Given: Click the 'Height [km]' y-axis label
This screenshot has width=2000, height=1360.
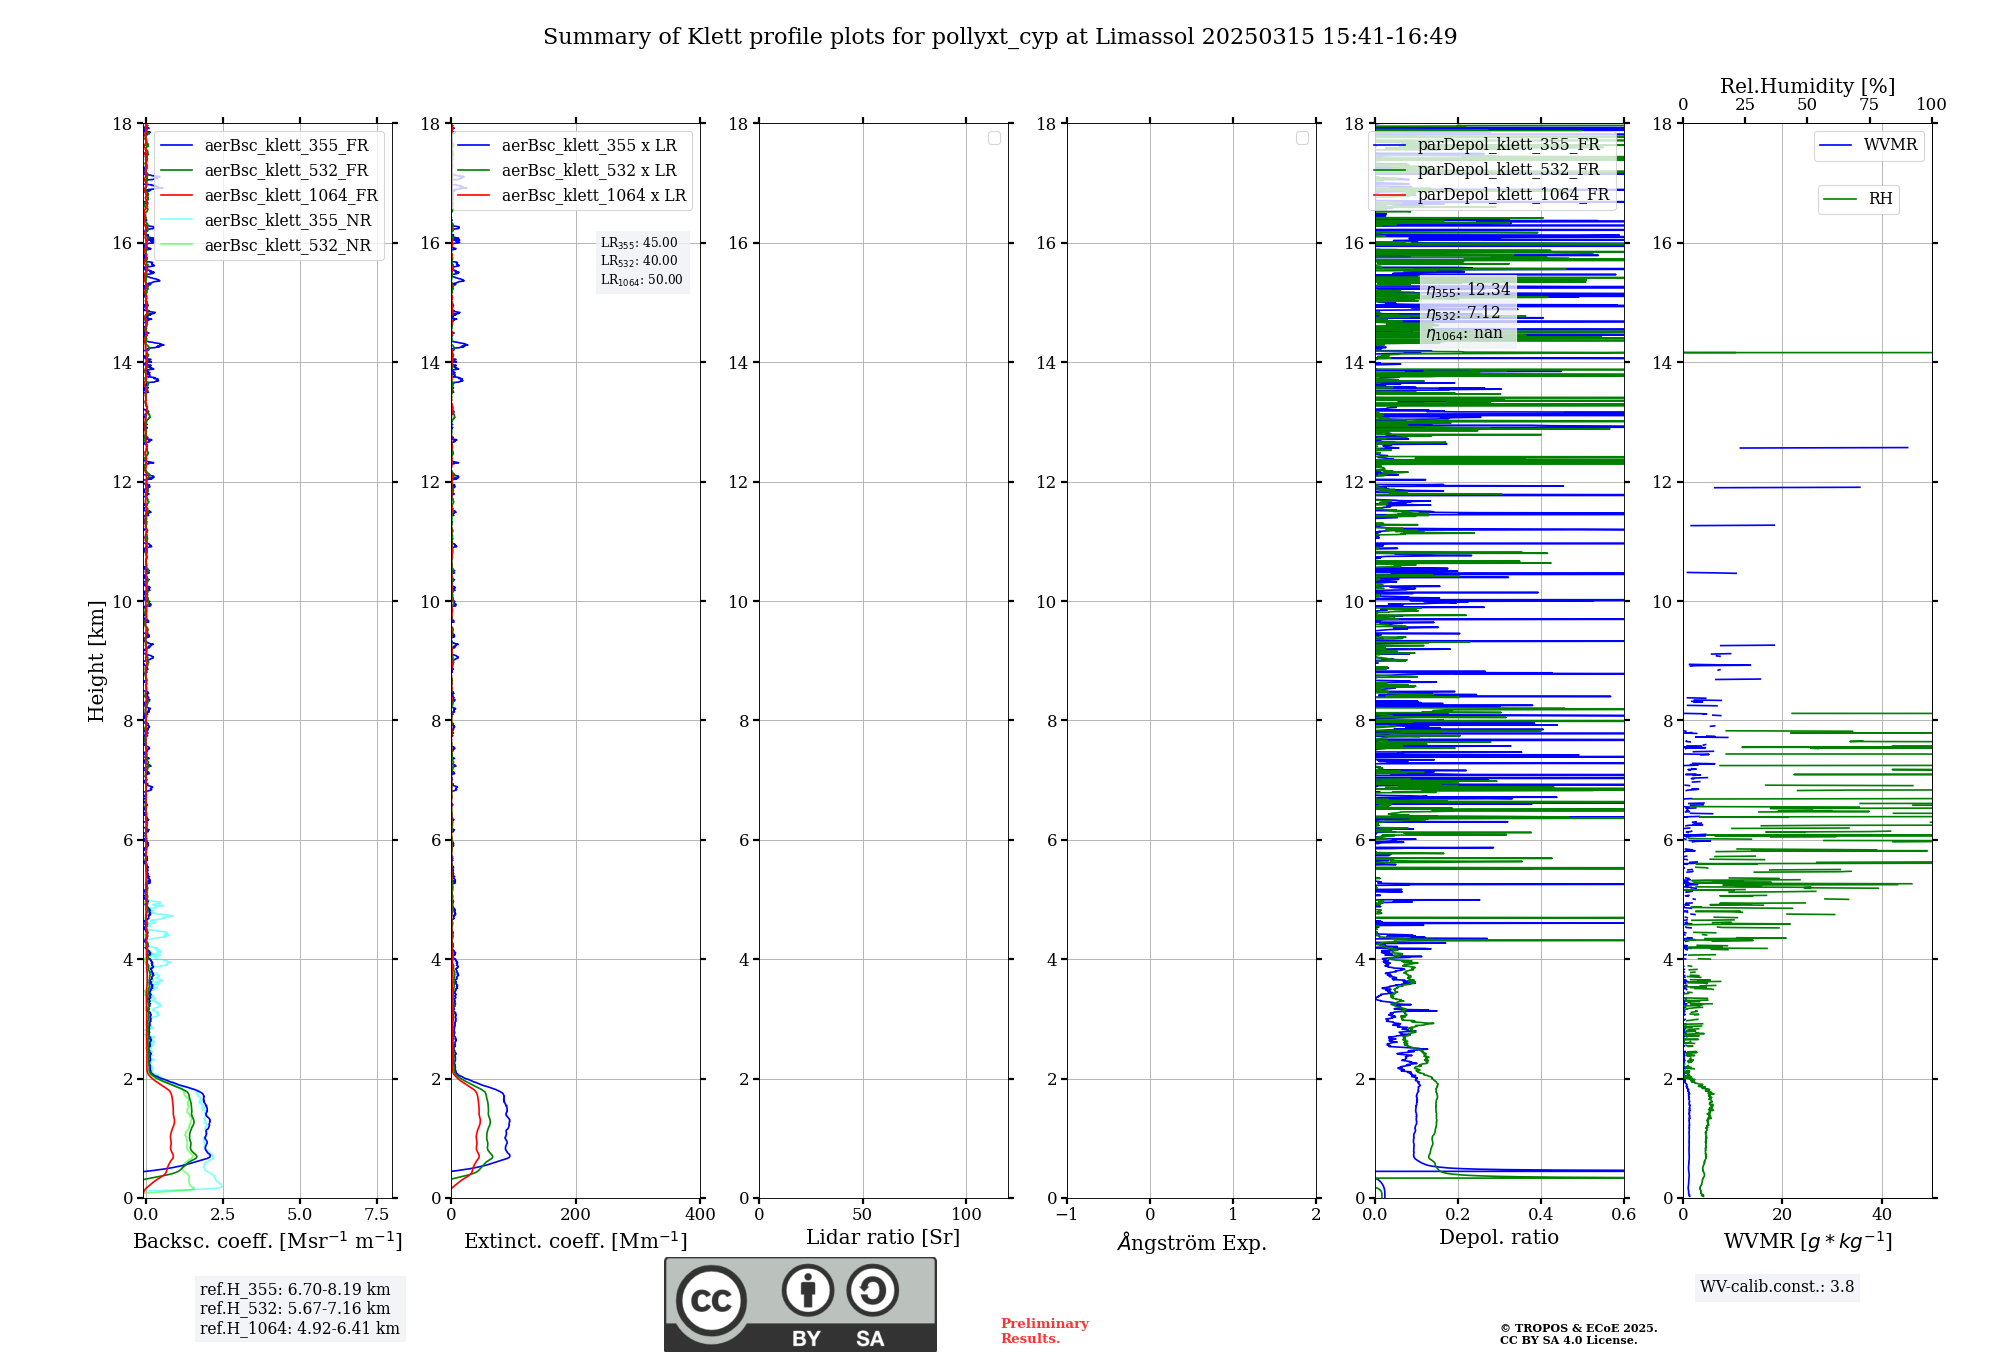Looking at the screenshot, I should click(x=96, y=661).
